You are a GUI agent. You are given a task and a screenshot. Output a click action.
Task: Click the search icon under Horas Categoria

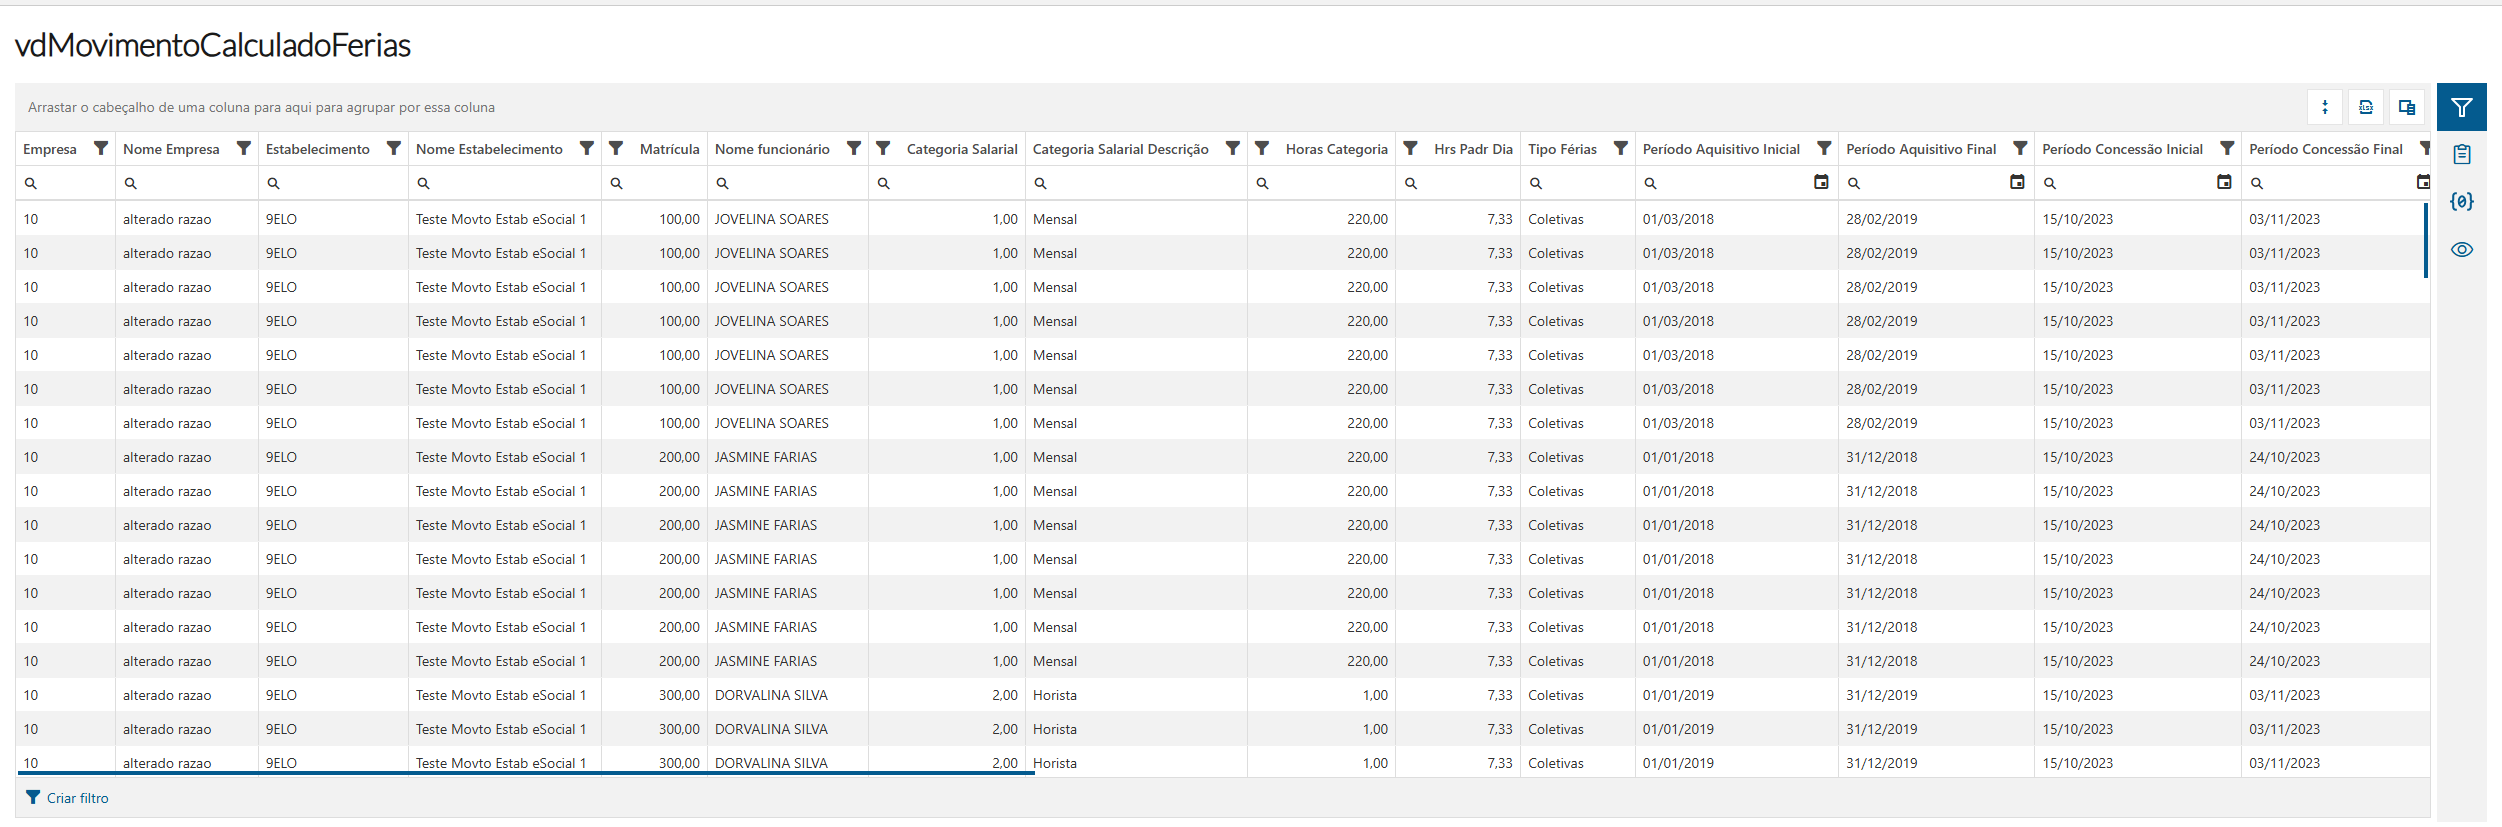point(1263,183)
